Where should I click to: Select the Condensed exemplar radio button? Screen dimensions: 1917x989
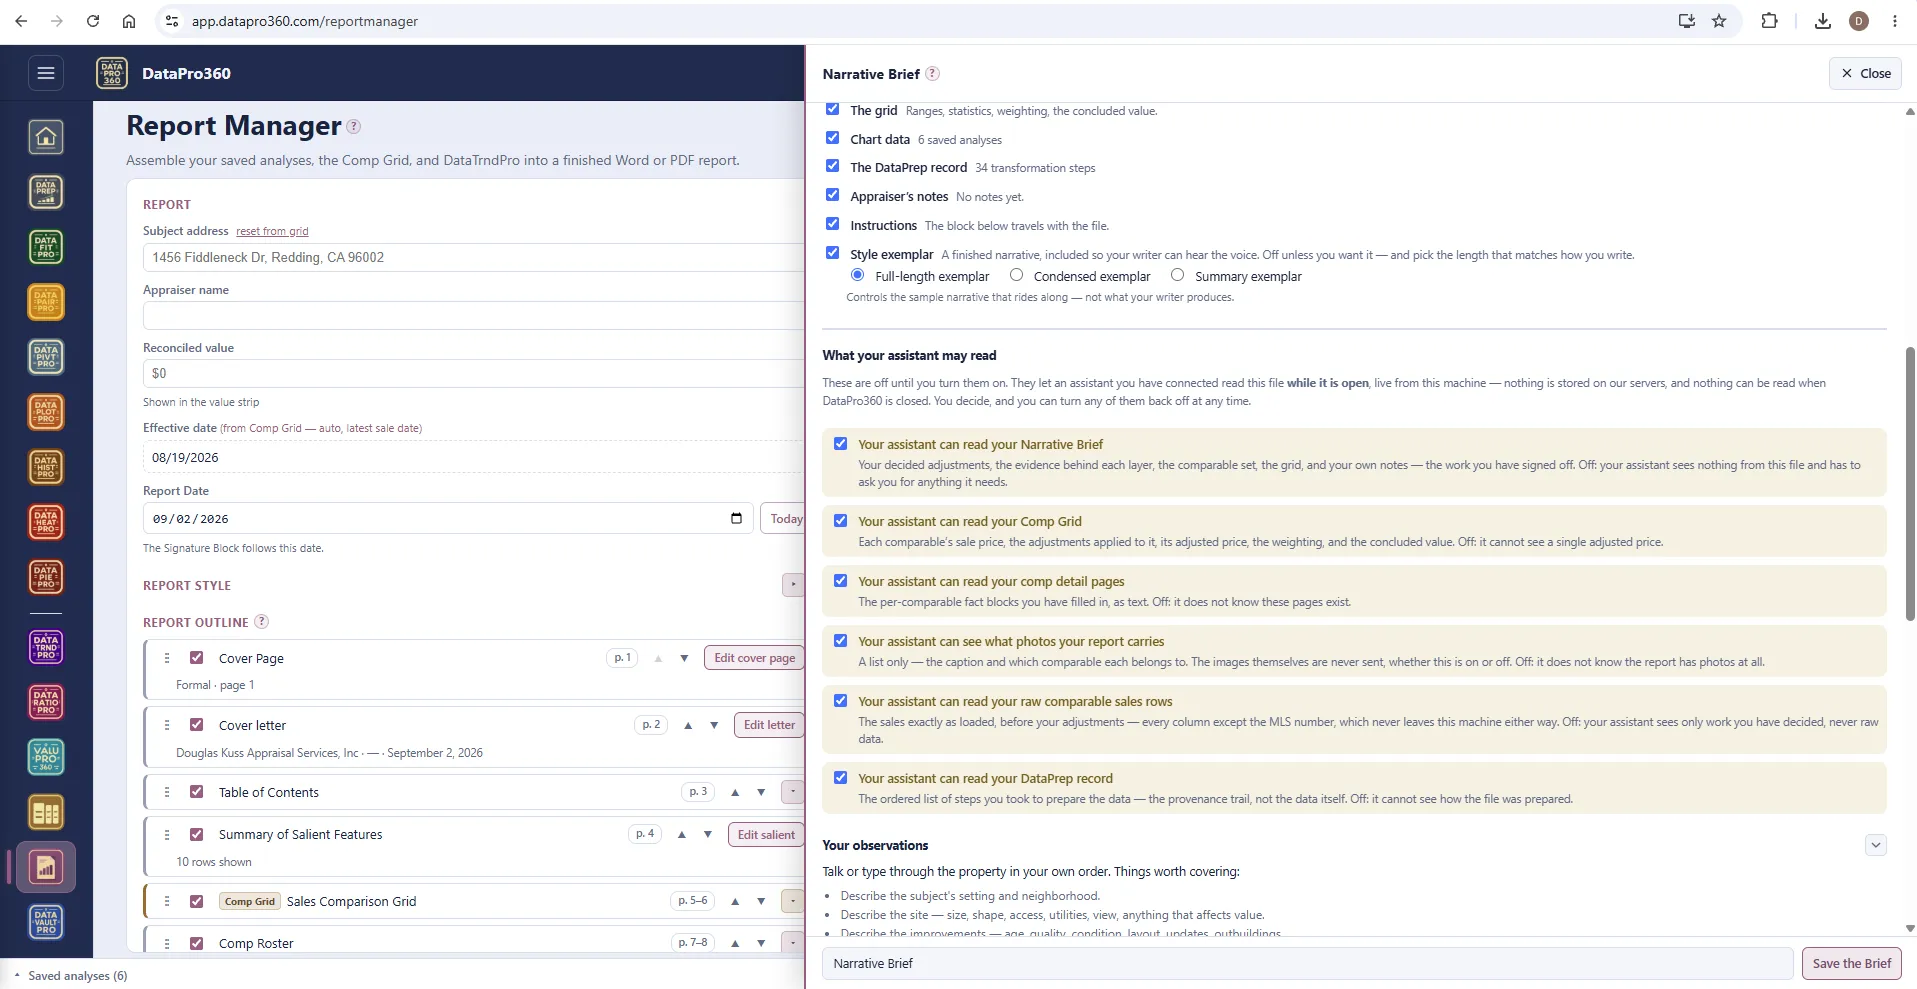1016,275
